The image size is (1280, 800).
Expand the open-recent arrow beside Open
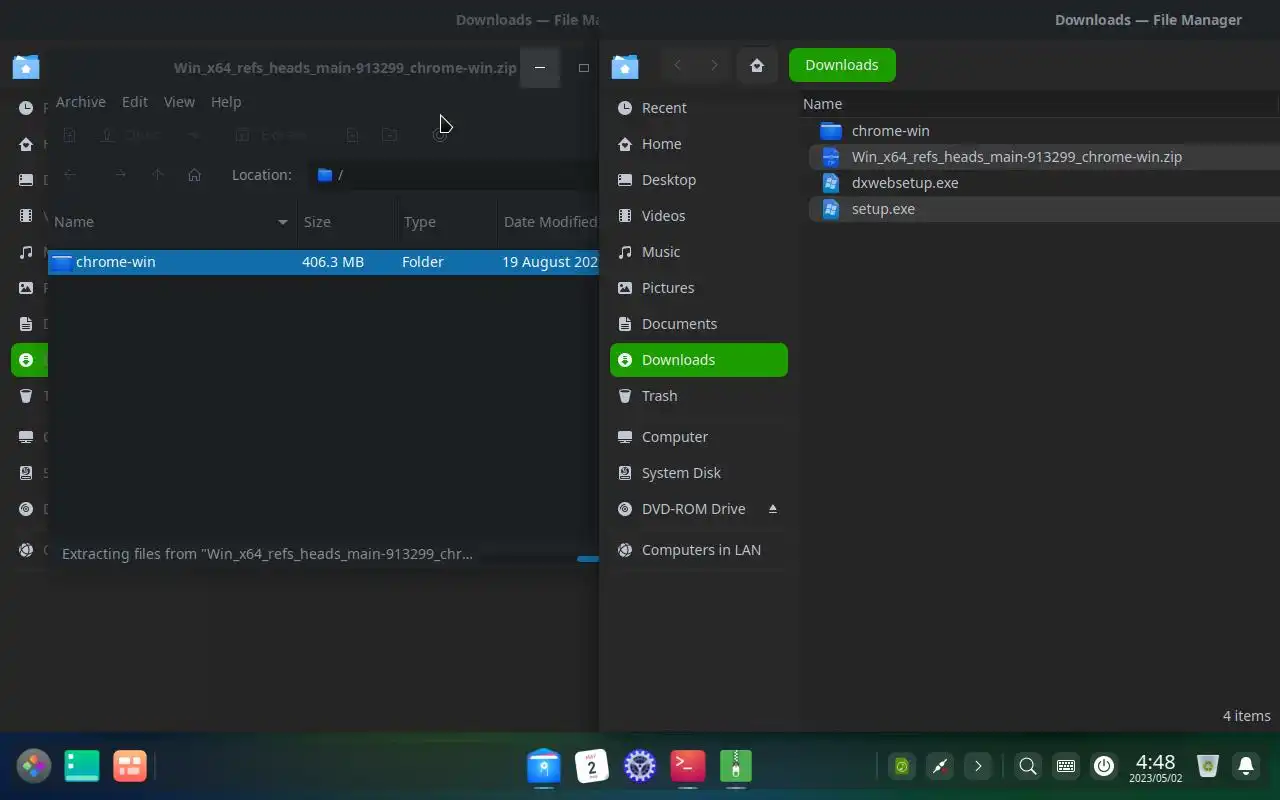(194, 135)
